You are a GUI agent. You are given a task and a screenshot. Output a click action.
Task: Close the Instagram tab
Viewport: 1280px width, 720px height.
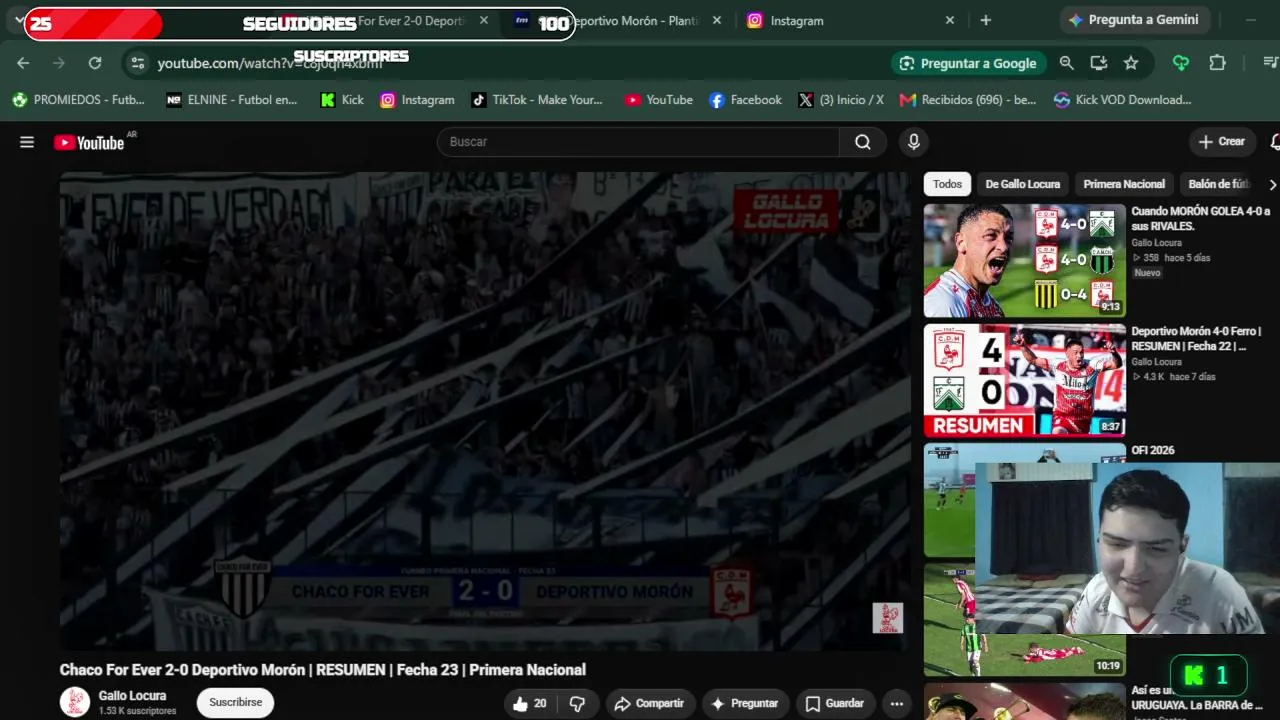click(950, 20)
